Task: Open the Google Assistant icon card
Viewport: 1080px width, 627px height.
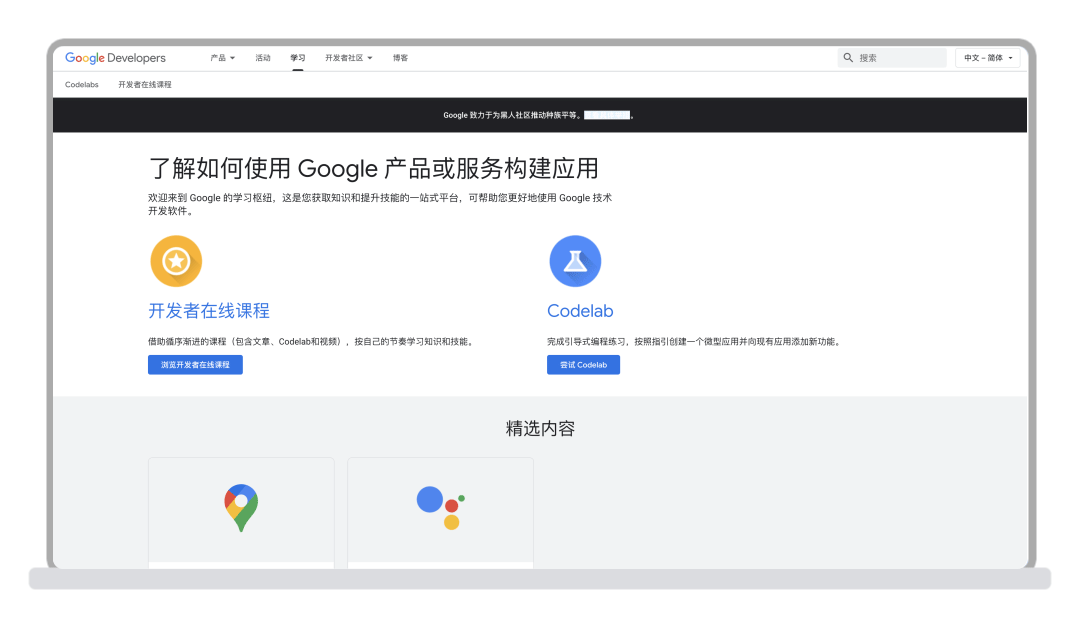Action: coord(440,507)
